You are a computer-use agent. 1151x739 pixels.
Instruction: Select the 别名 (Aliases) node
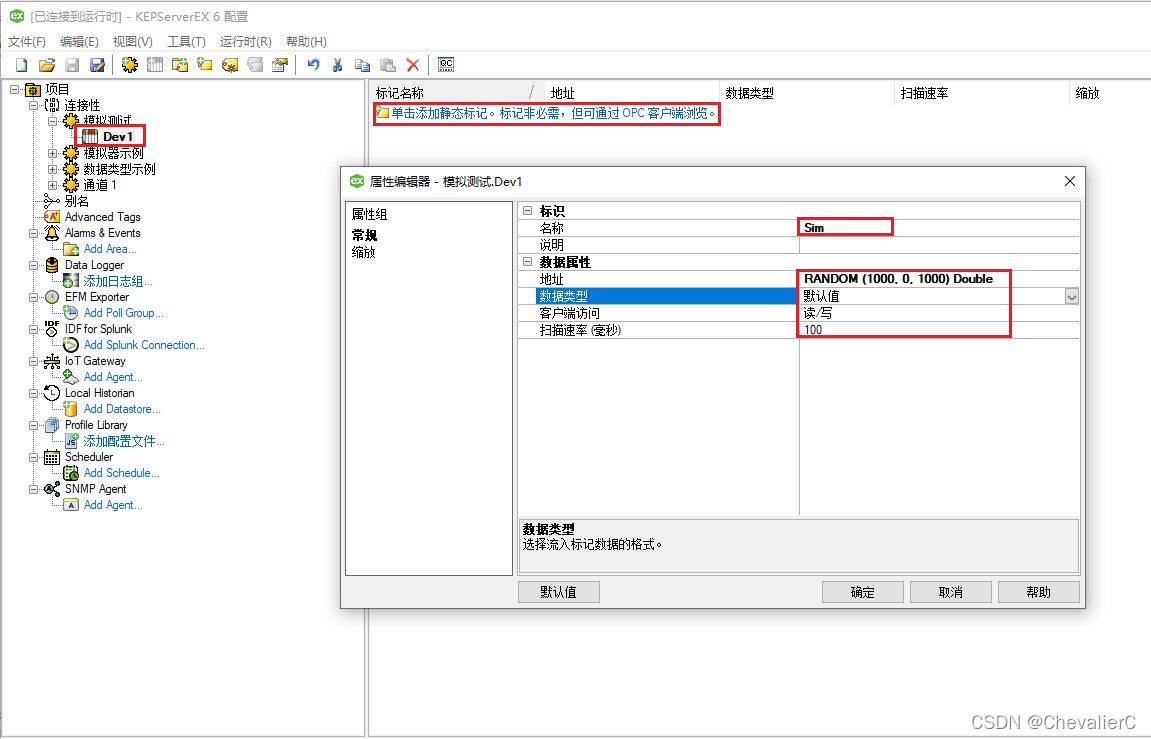tap(76, 201)
